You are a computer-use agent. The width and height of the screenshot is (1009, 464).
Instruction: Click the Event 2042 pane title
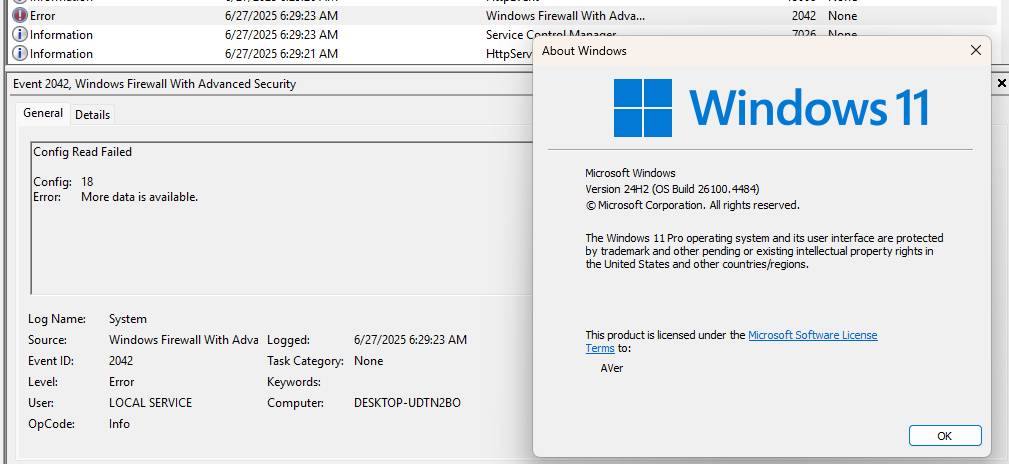point(154,84)
